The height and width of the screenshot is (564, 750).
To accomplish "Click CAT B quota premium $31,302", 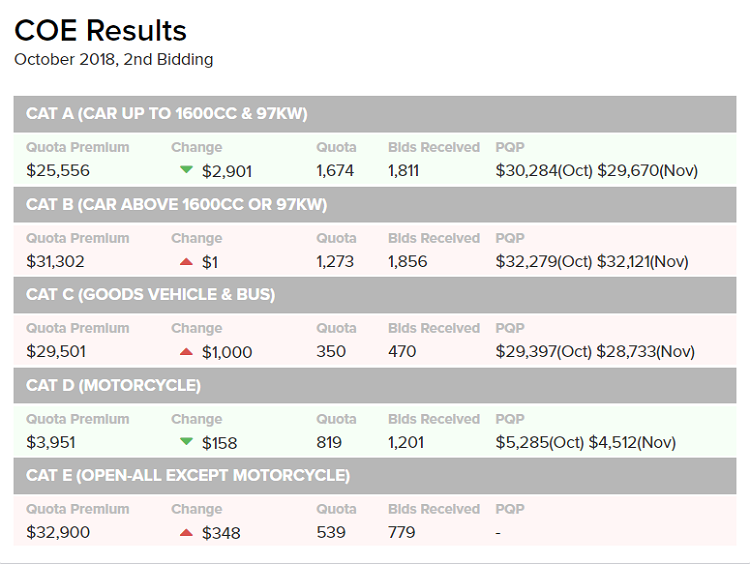I will click(56, 262).
